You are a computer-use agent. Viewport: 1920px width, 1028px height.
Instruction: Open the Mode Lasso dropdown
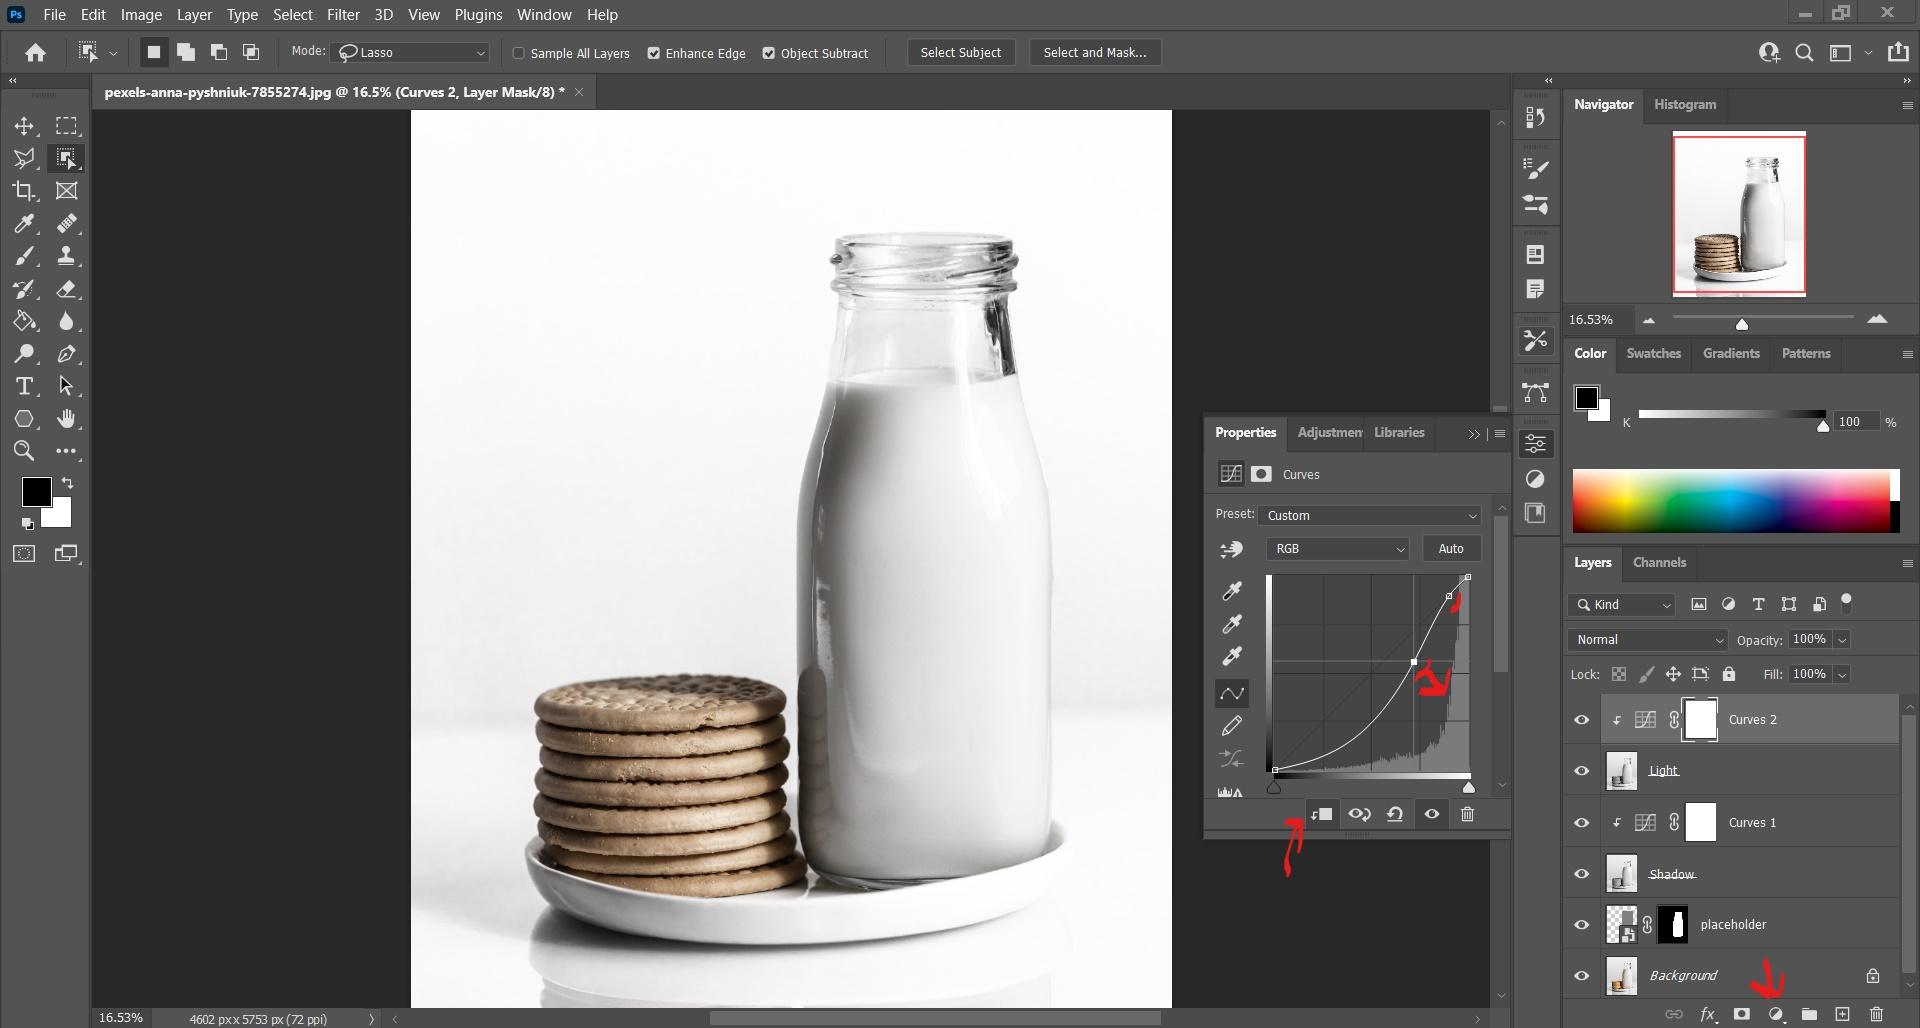(x=411, y=52)
